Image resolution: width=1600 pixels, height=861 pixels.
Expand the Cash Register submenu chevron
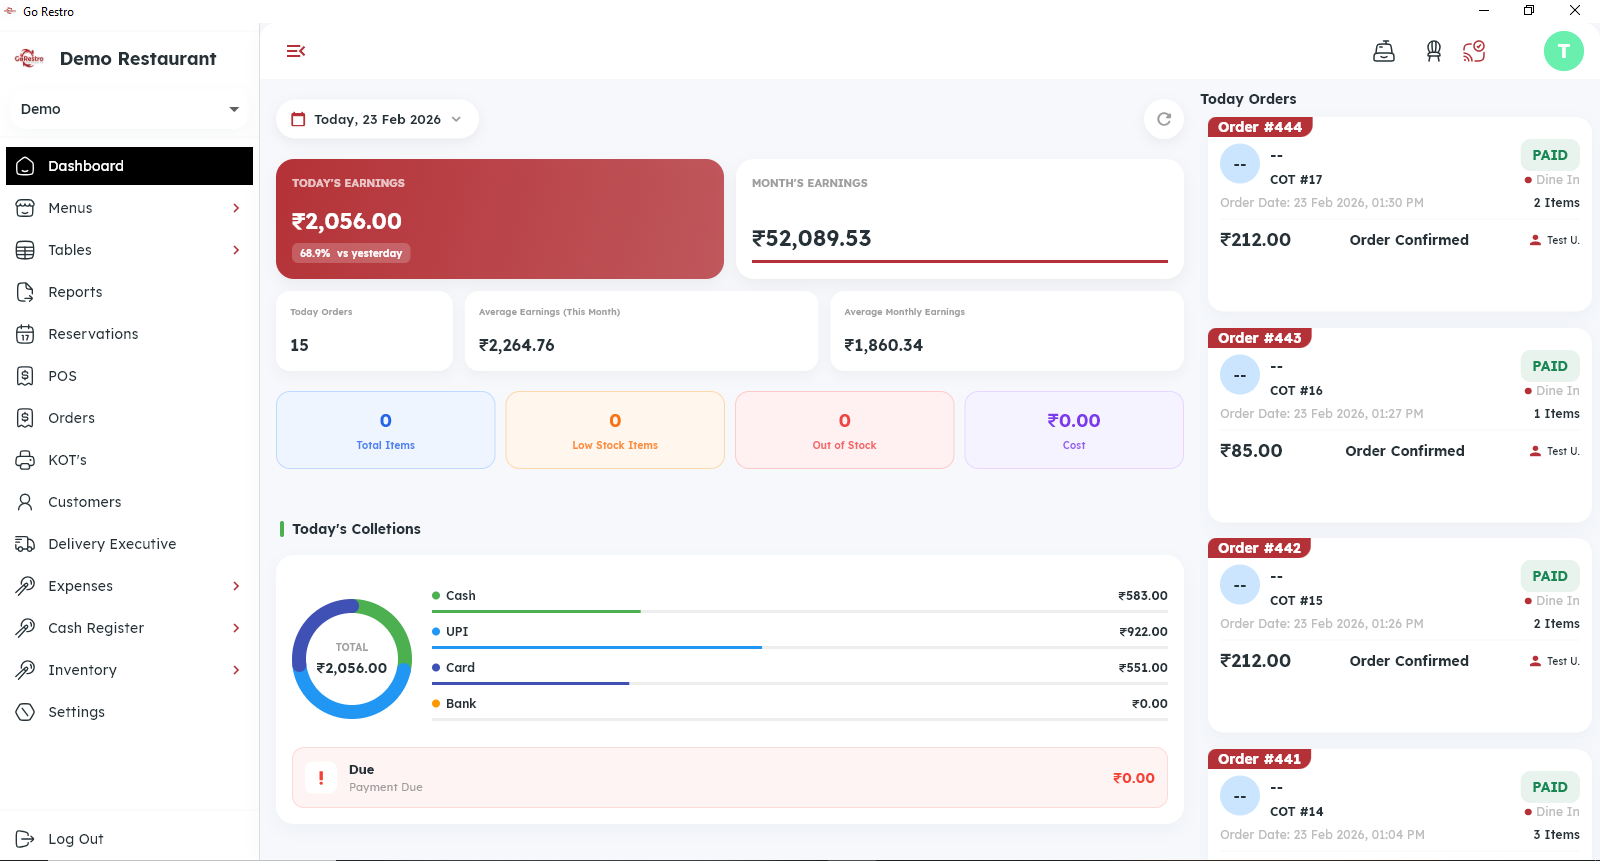pos(236,628)
